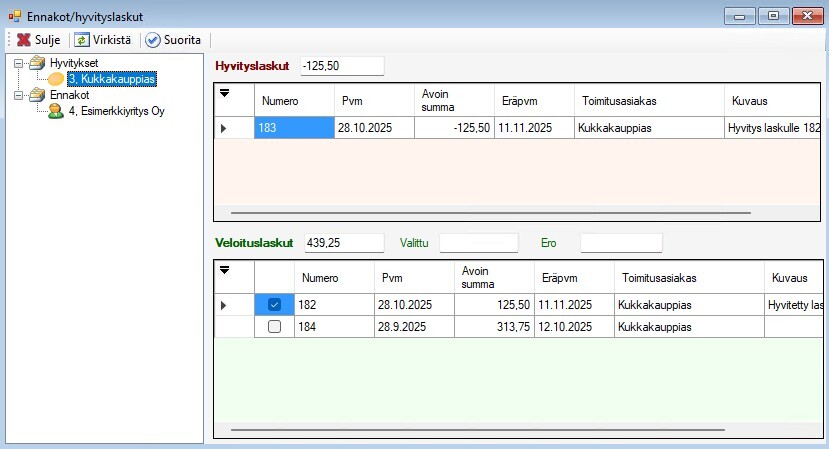Collapse the Ennakot tree node
The image size is (829, 449).
click(x=19, y=95)
